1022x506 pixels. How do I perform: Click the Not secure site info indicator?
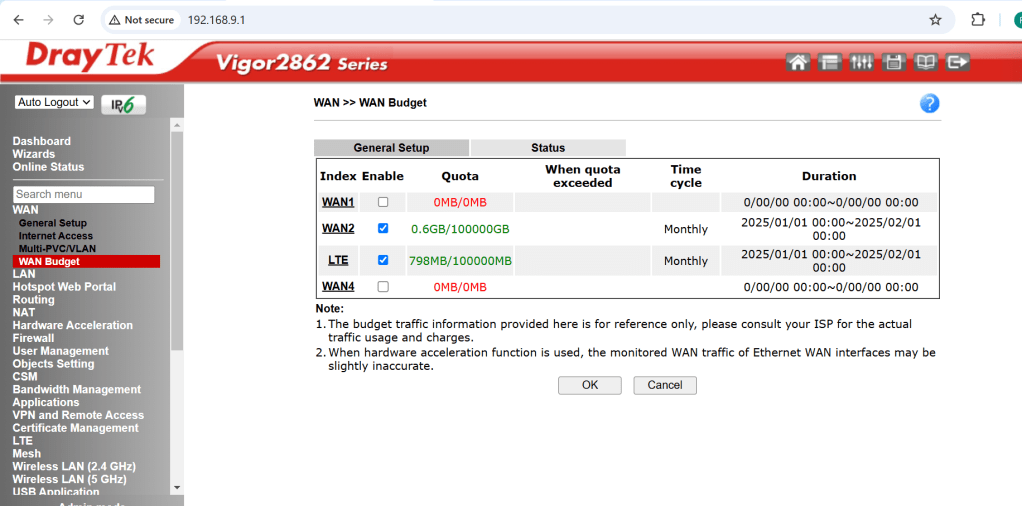click(x=142, y=20)
